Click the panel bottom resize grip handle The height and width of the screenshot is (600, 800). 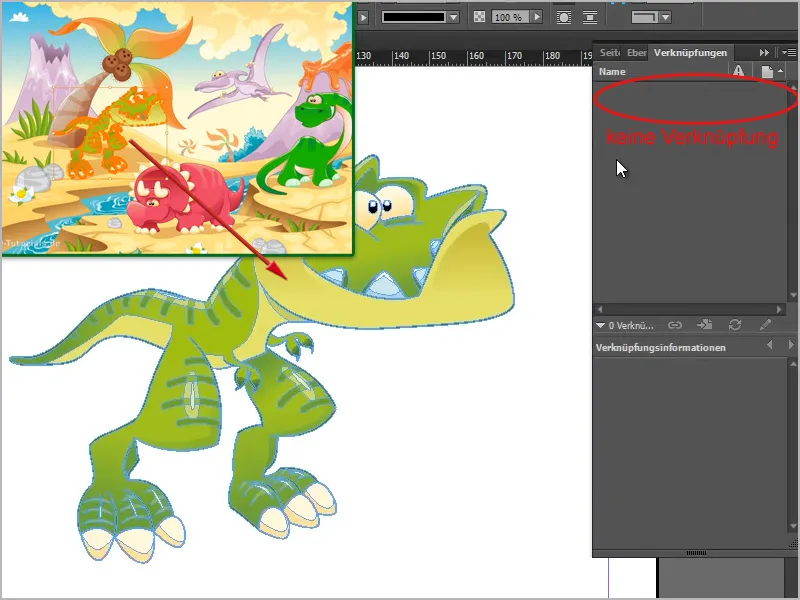click(x=696, y=553)
